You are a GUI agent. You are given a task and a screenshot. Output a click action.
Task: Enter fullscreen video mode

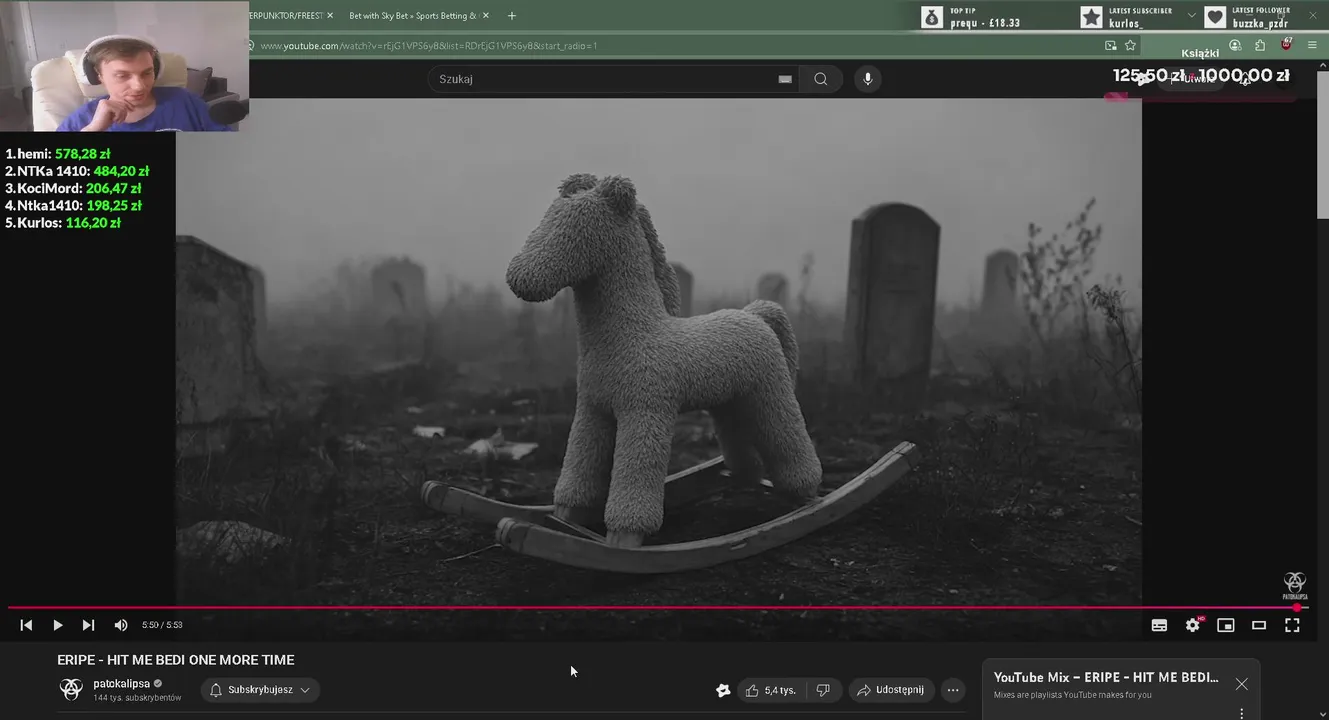pyautogui.click(x=1292, y=625)
